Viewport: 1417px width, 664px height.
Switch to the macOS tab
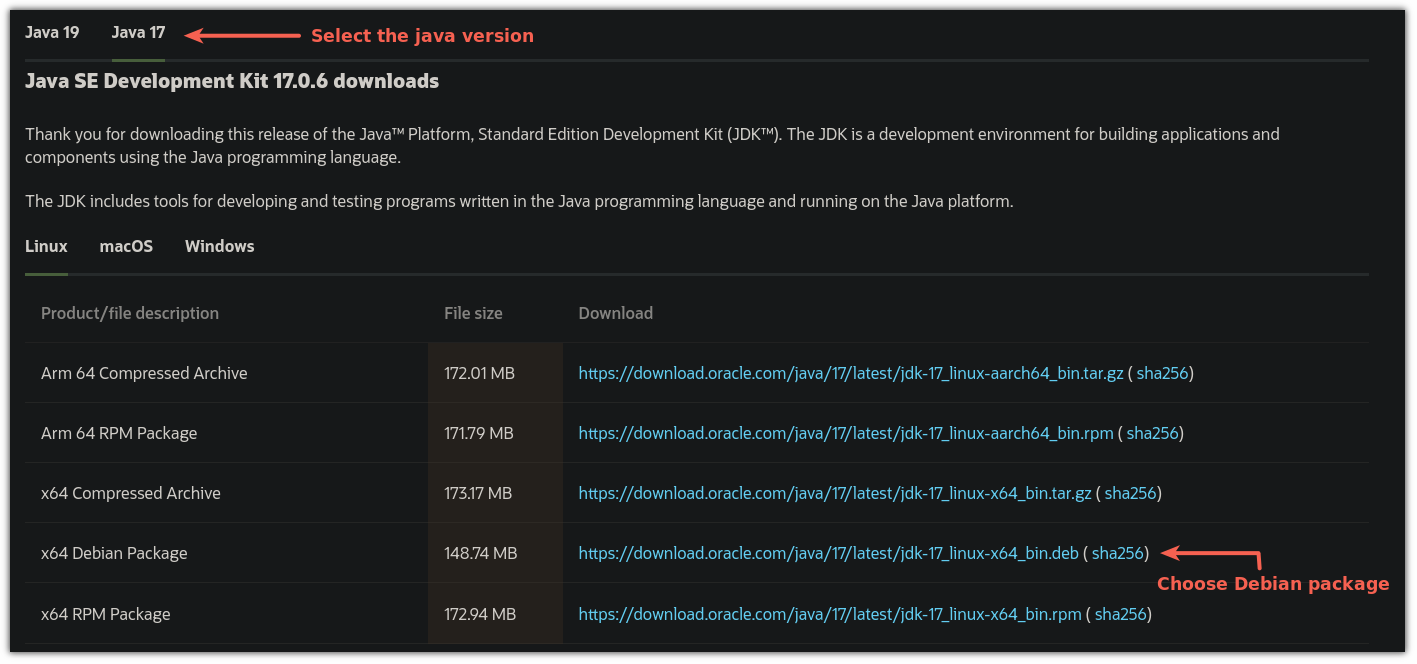tap(126, 246)
